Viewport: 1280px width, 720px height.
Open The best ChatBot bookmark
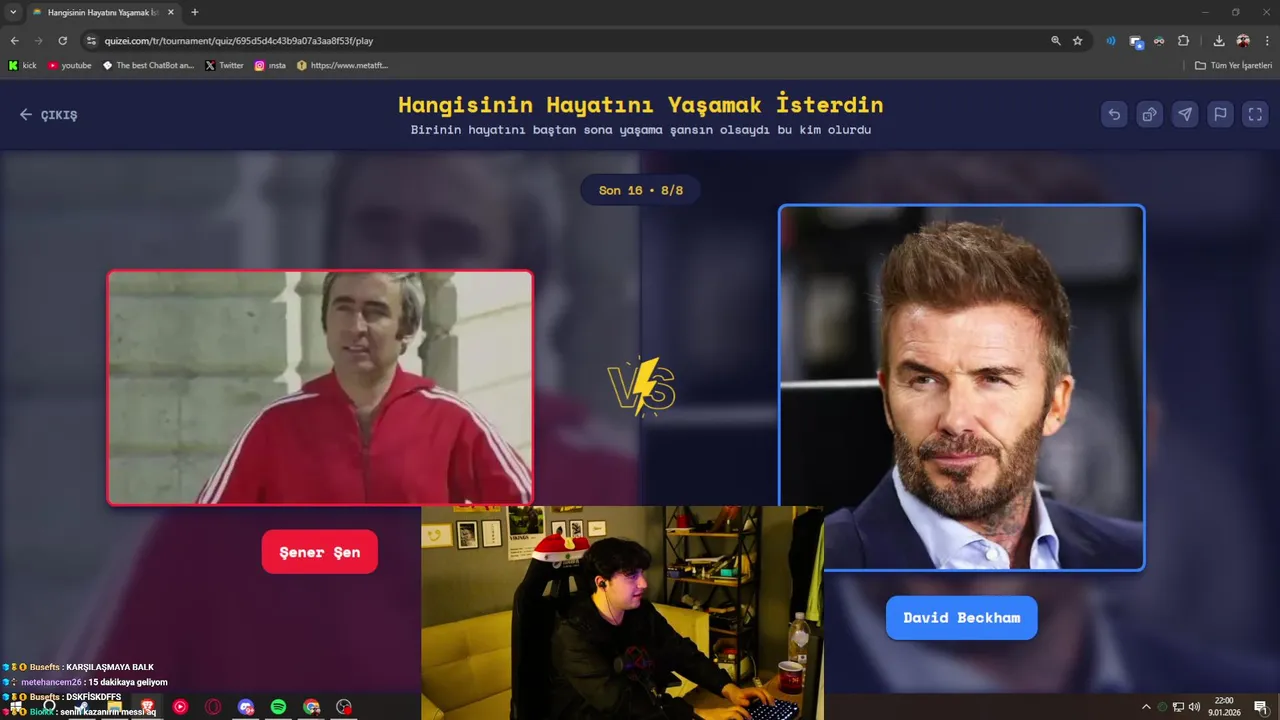(148, 65)
